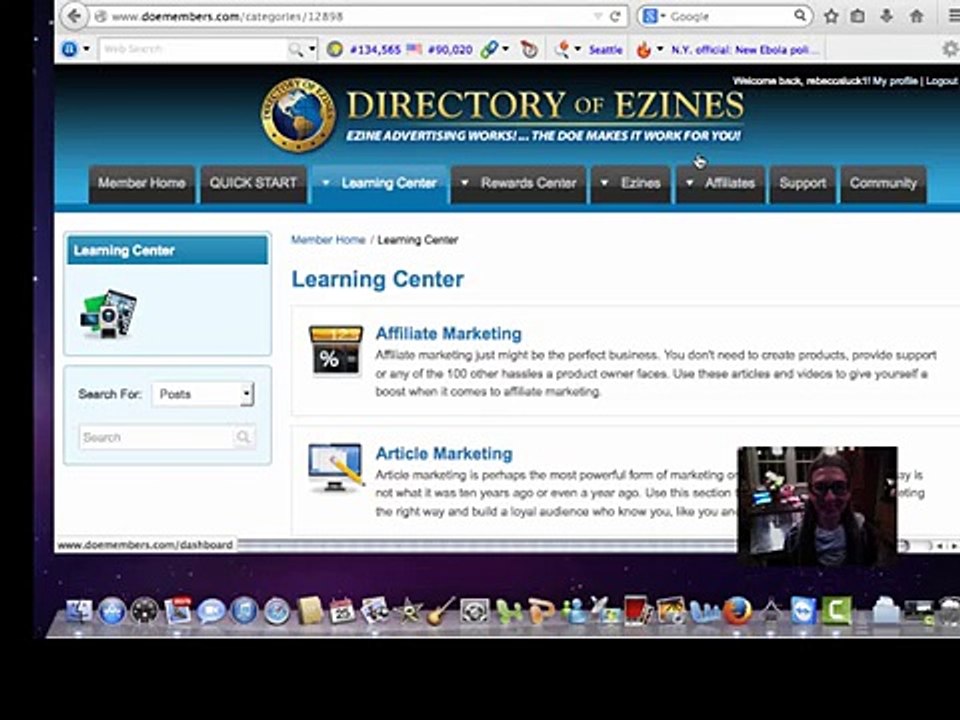Open the bookmarks list icon
The image size is (960, 720).
click(858, 17)
